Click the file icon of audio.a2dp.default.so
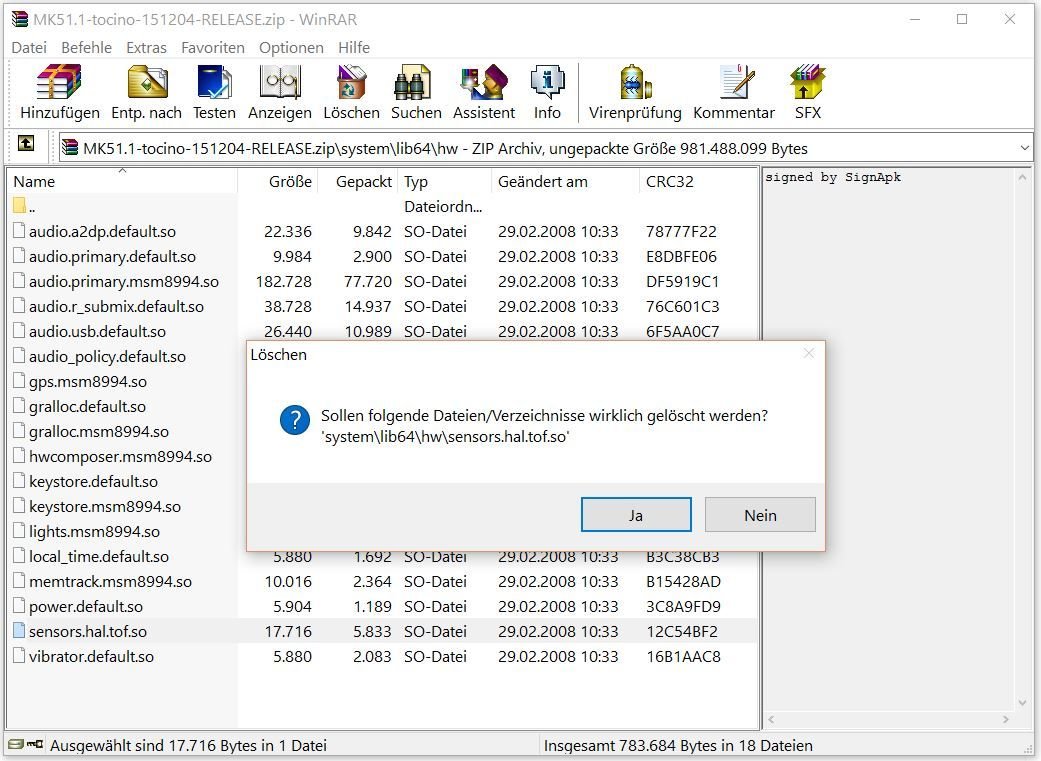The width and height of the screenshot is (1041, 761). point(19,231)
